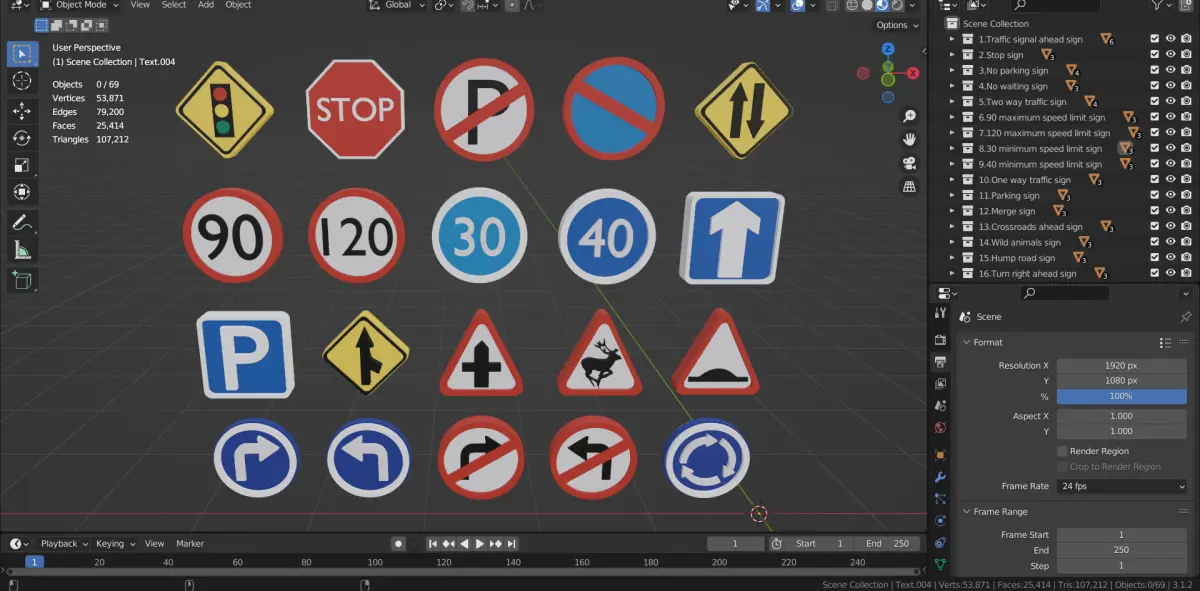Select the Move tool in toolbar
1200x591 pixels.
pos(22,111)
